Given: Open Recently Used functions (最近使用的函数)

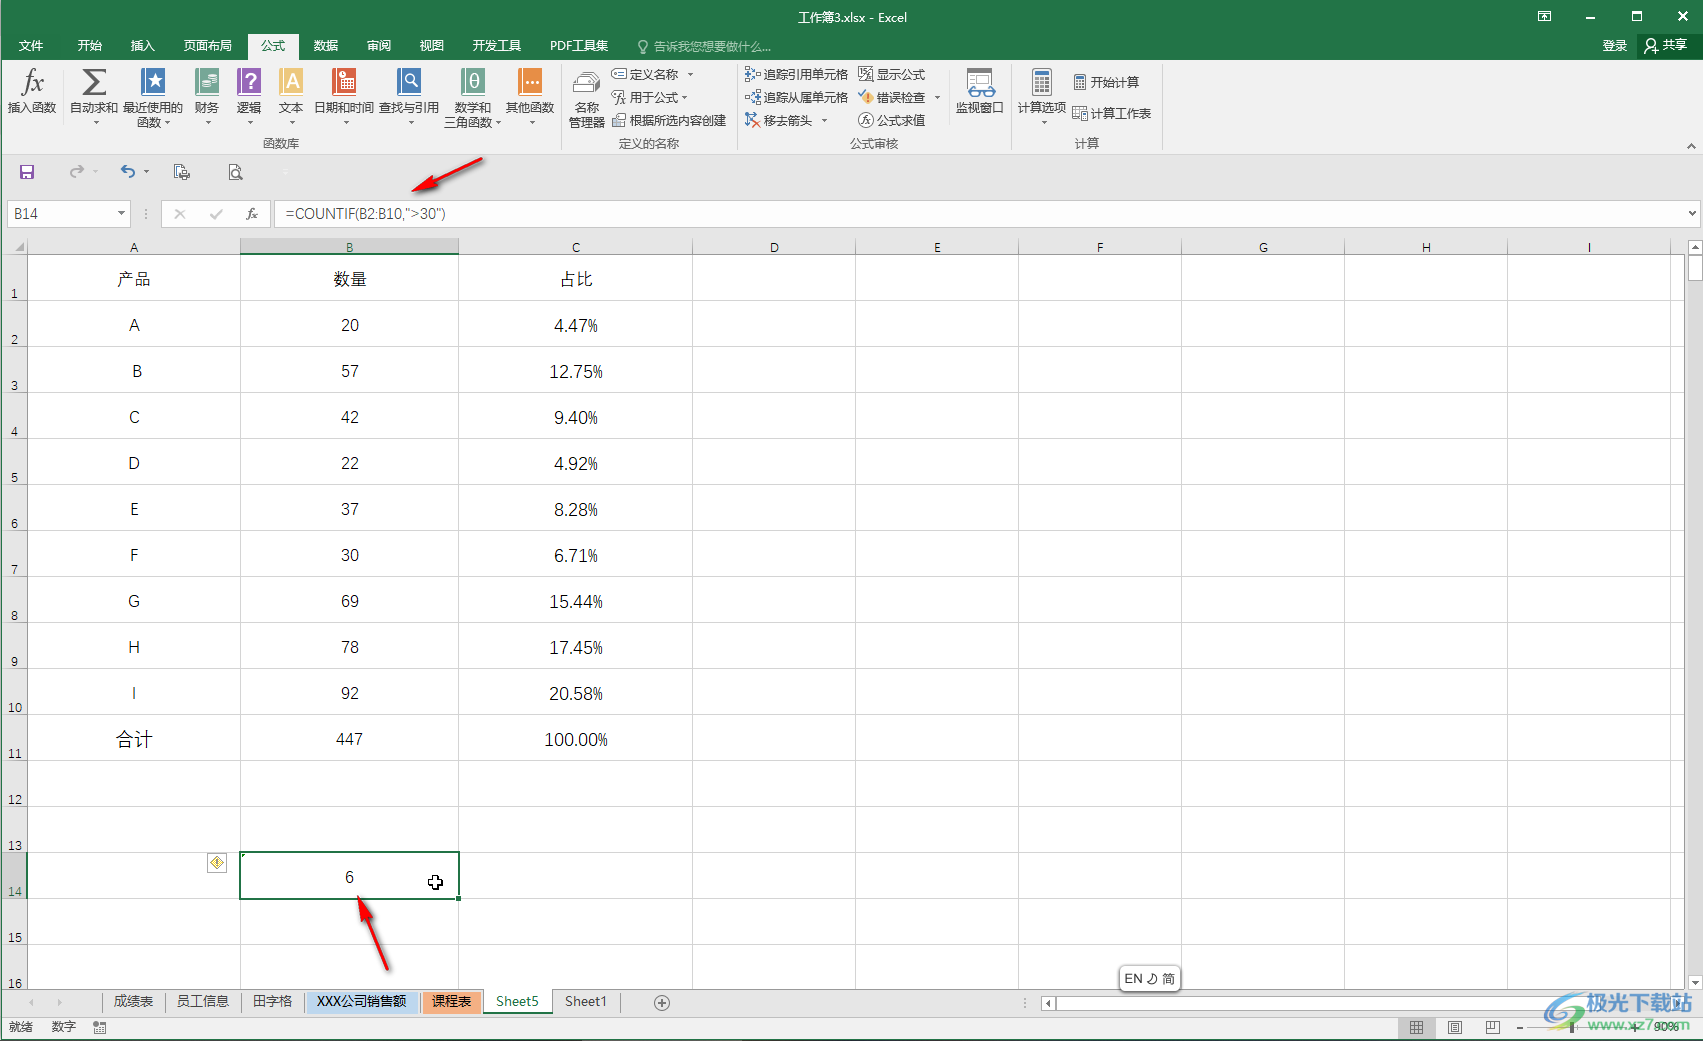Looking at the screenshot, I should tap(153, 97).
